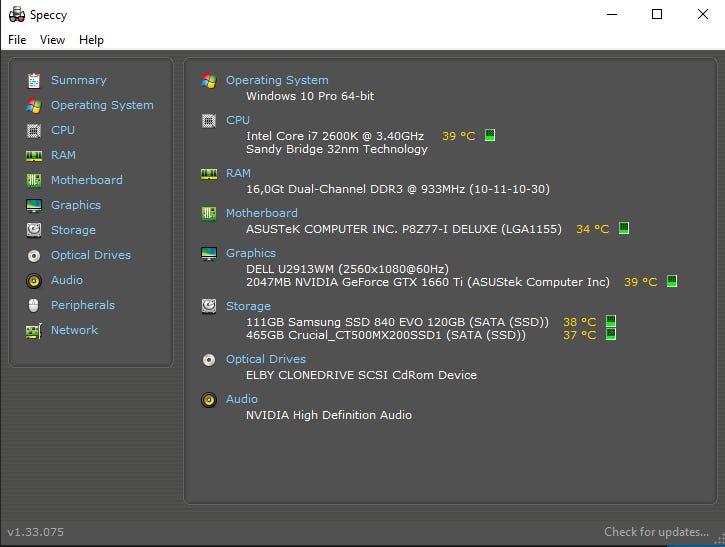Click the Windows 10 Pro 64-bit text

[310, 96]
